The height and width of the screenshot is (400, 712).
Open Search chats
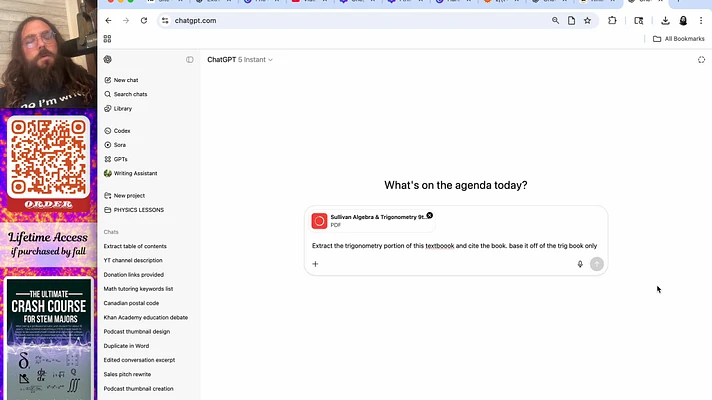pyautogui.click(x=126, y=94)
